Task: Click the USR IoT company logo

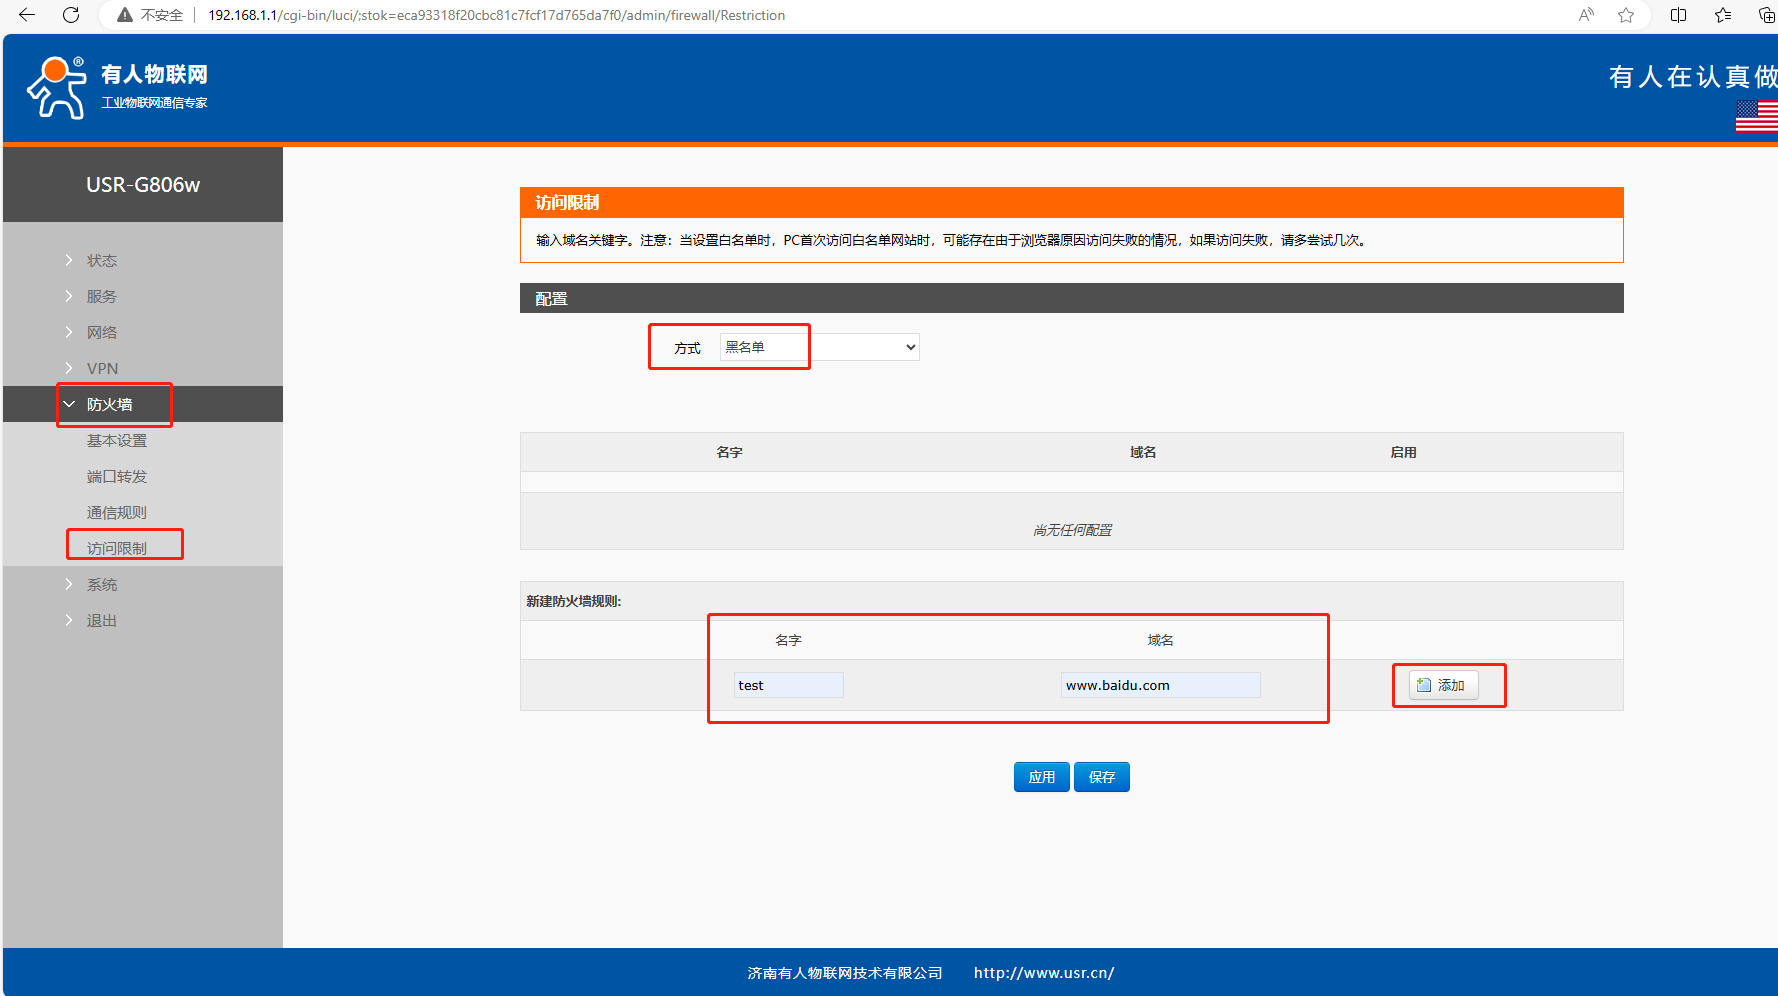Action: 117,87
